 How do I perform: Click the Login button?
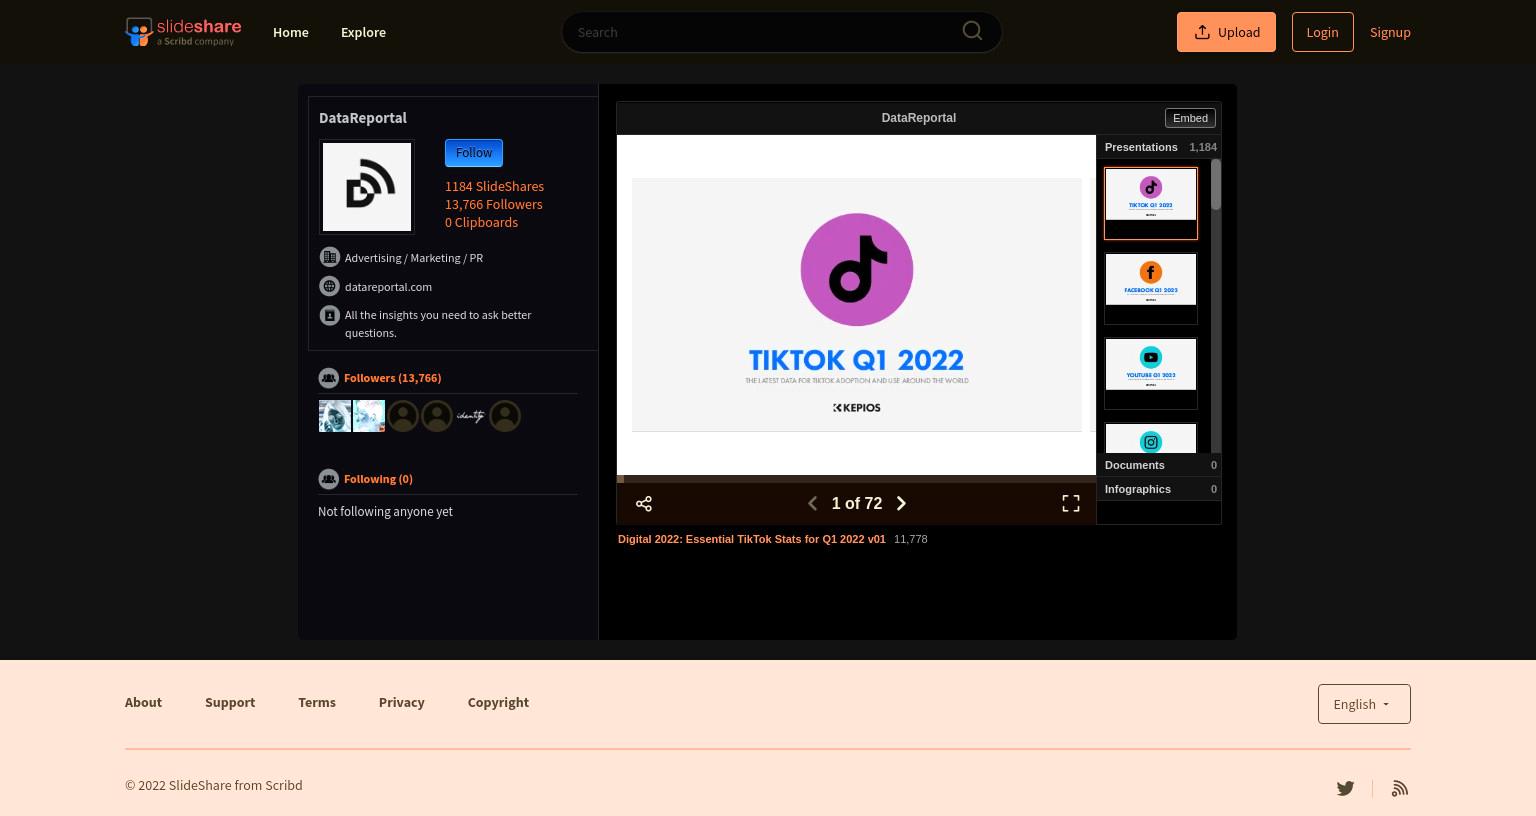click(1322, 32)
